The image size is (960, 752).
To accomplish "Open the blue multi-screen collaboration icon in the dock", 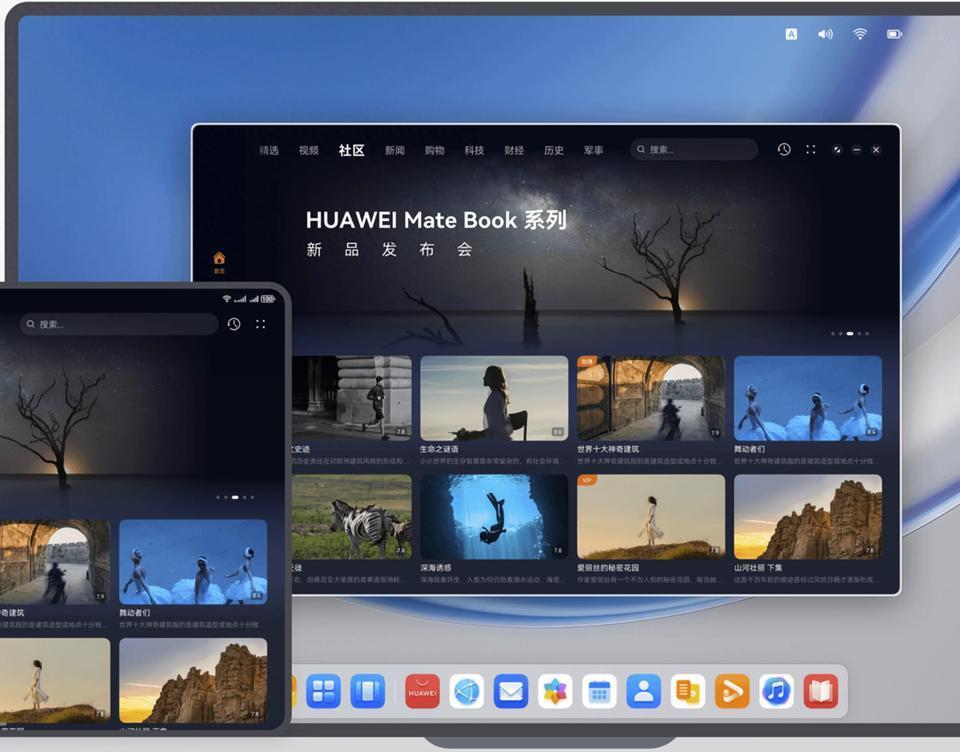I will [368, 691].
